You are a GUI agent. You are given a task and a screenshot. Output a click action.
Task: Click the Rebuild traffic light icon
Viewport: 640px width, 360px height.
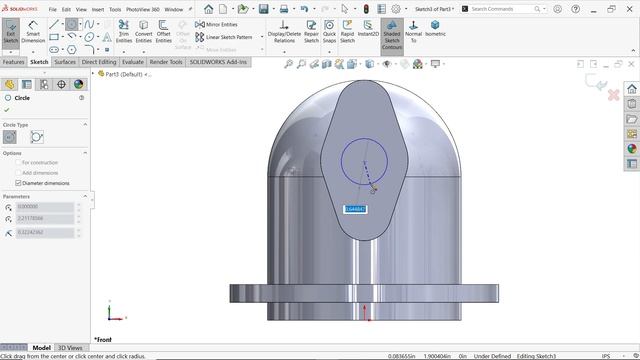point(366,9)
